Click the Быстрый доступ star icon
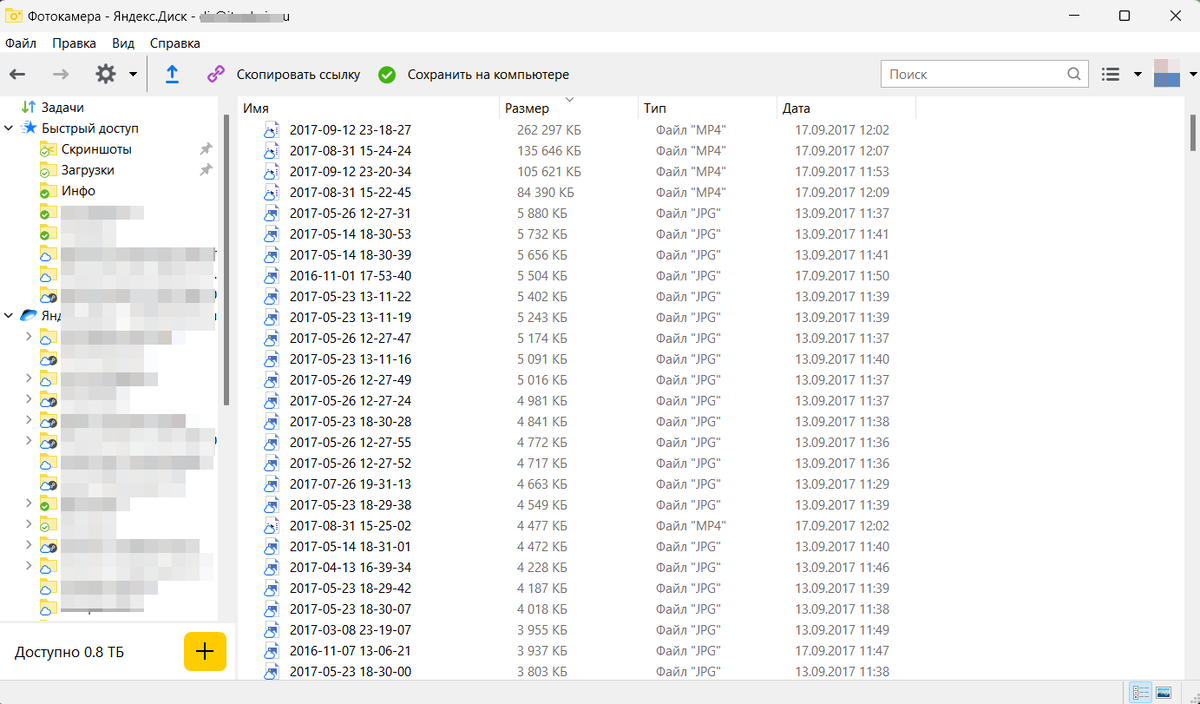This screenshot has height=704, width=1200. [x=29, y=128]
